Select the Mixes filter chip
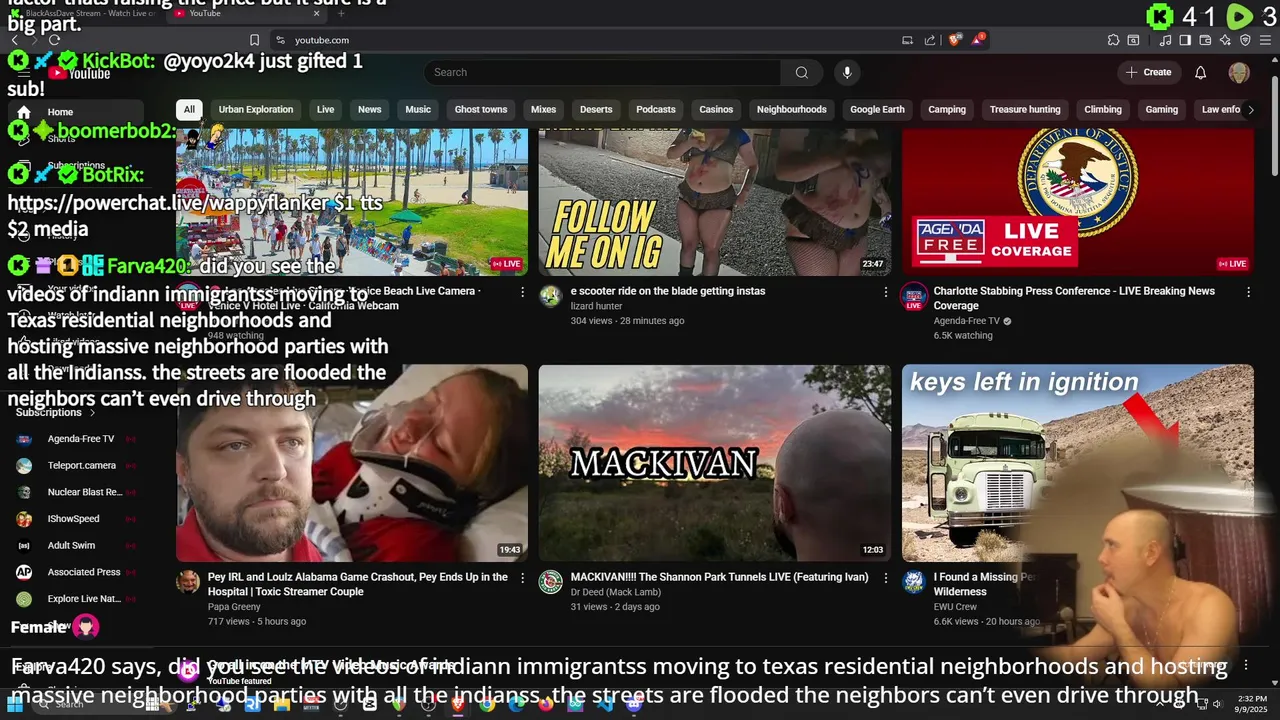1280x720 pixels. (x=543, y=109)
